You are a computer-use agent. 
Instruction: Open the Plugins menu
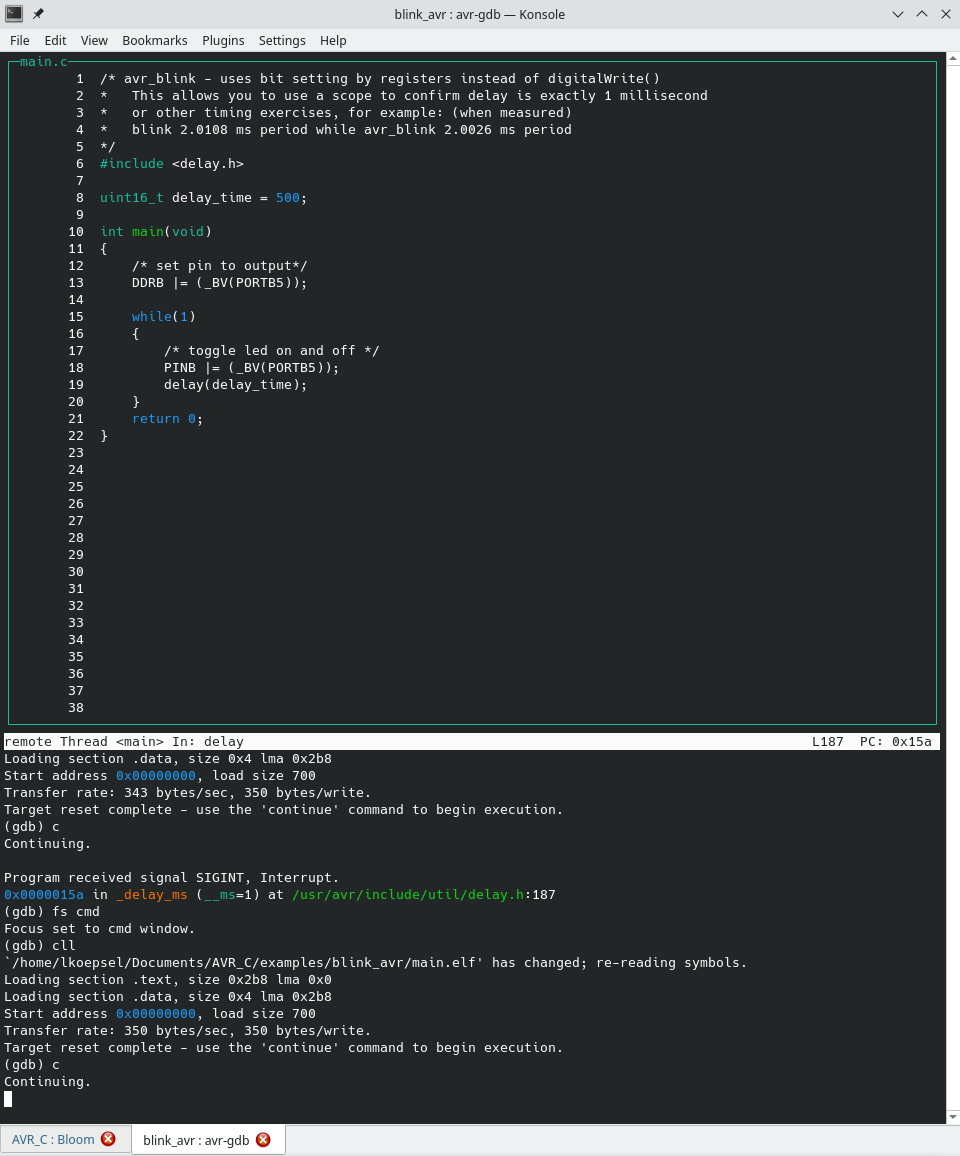point(223,41)
